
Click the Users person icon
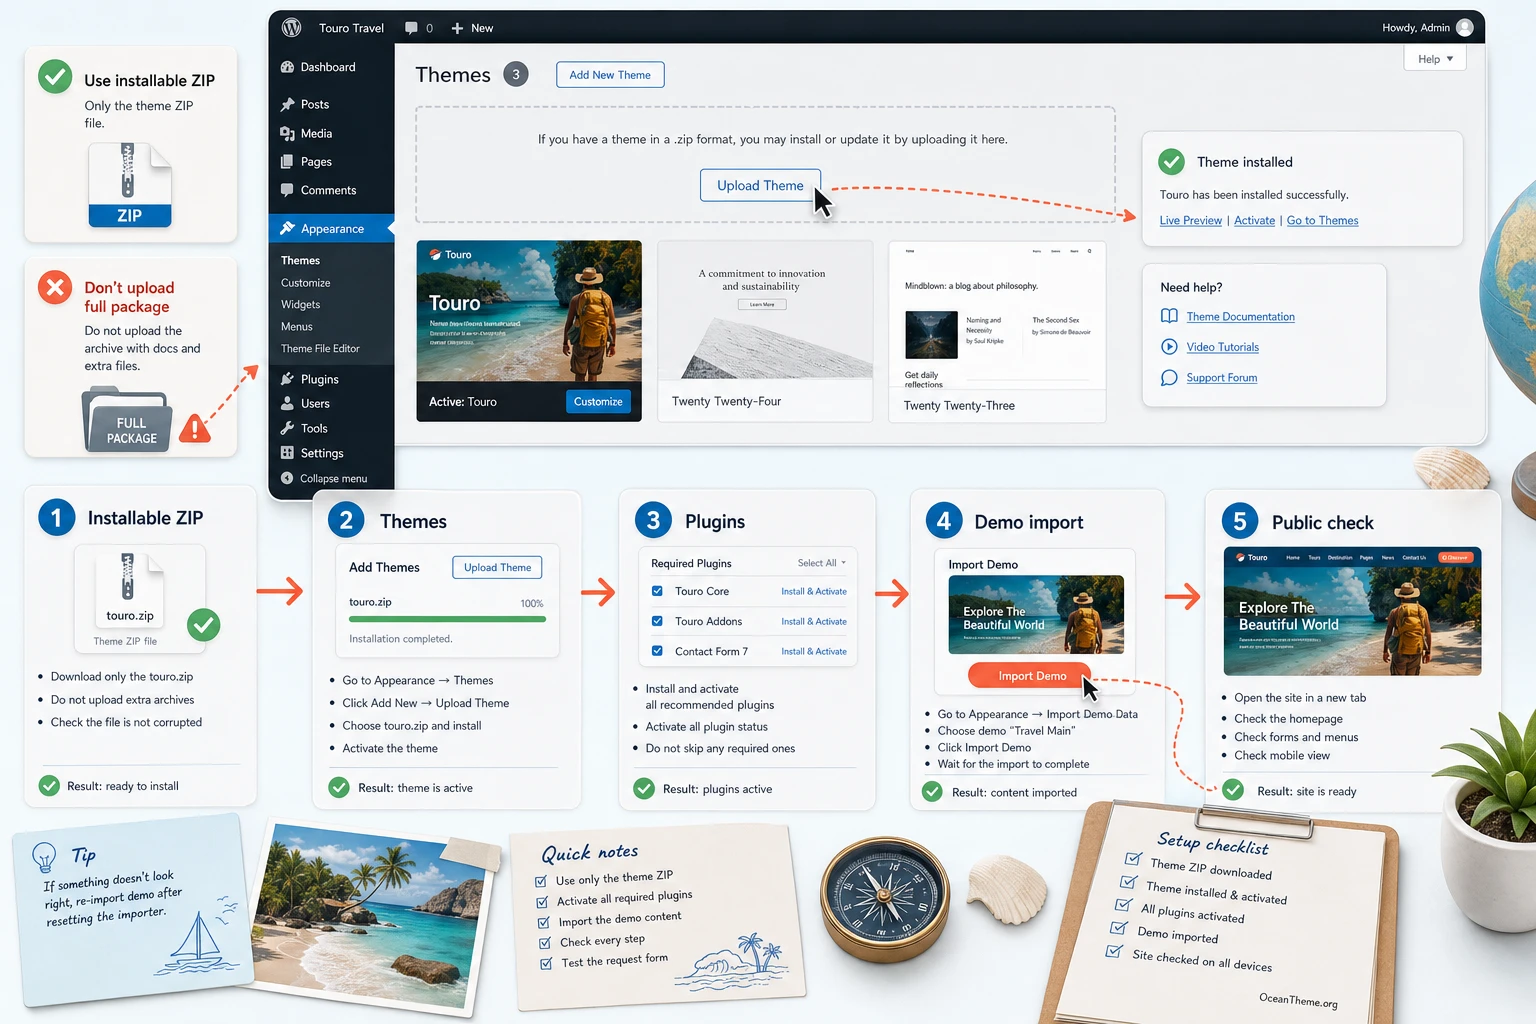coord(287,403)
